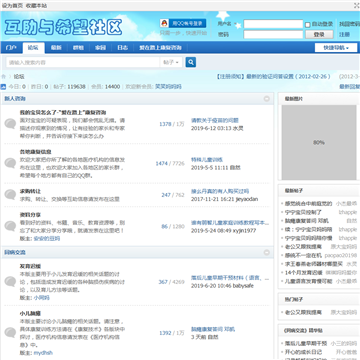
Task: Open the sidebar post by paopao20198
Action: click(303, 255)
